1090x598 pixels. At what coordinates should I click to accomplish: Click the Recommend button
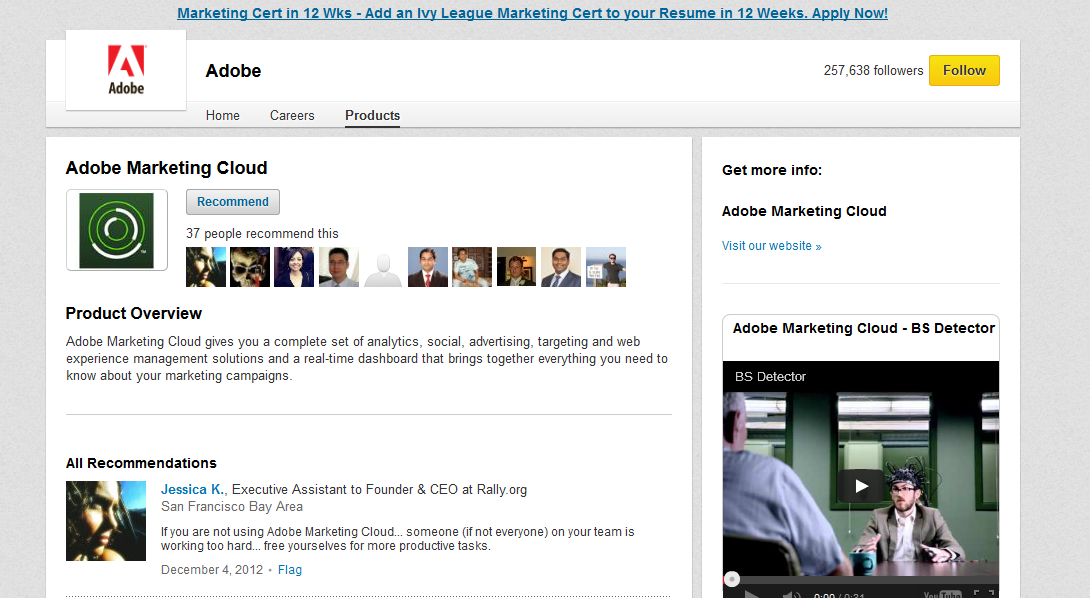233,202
